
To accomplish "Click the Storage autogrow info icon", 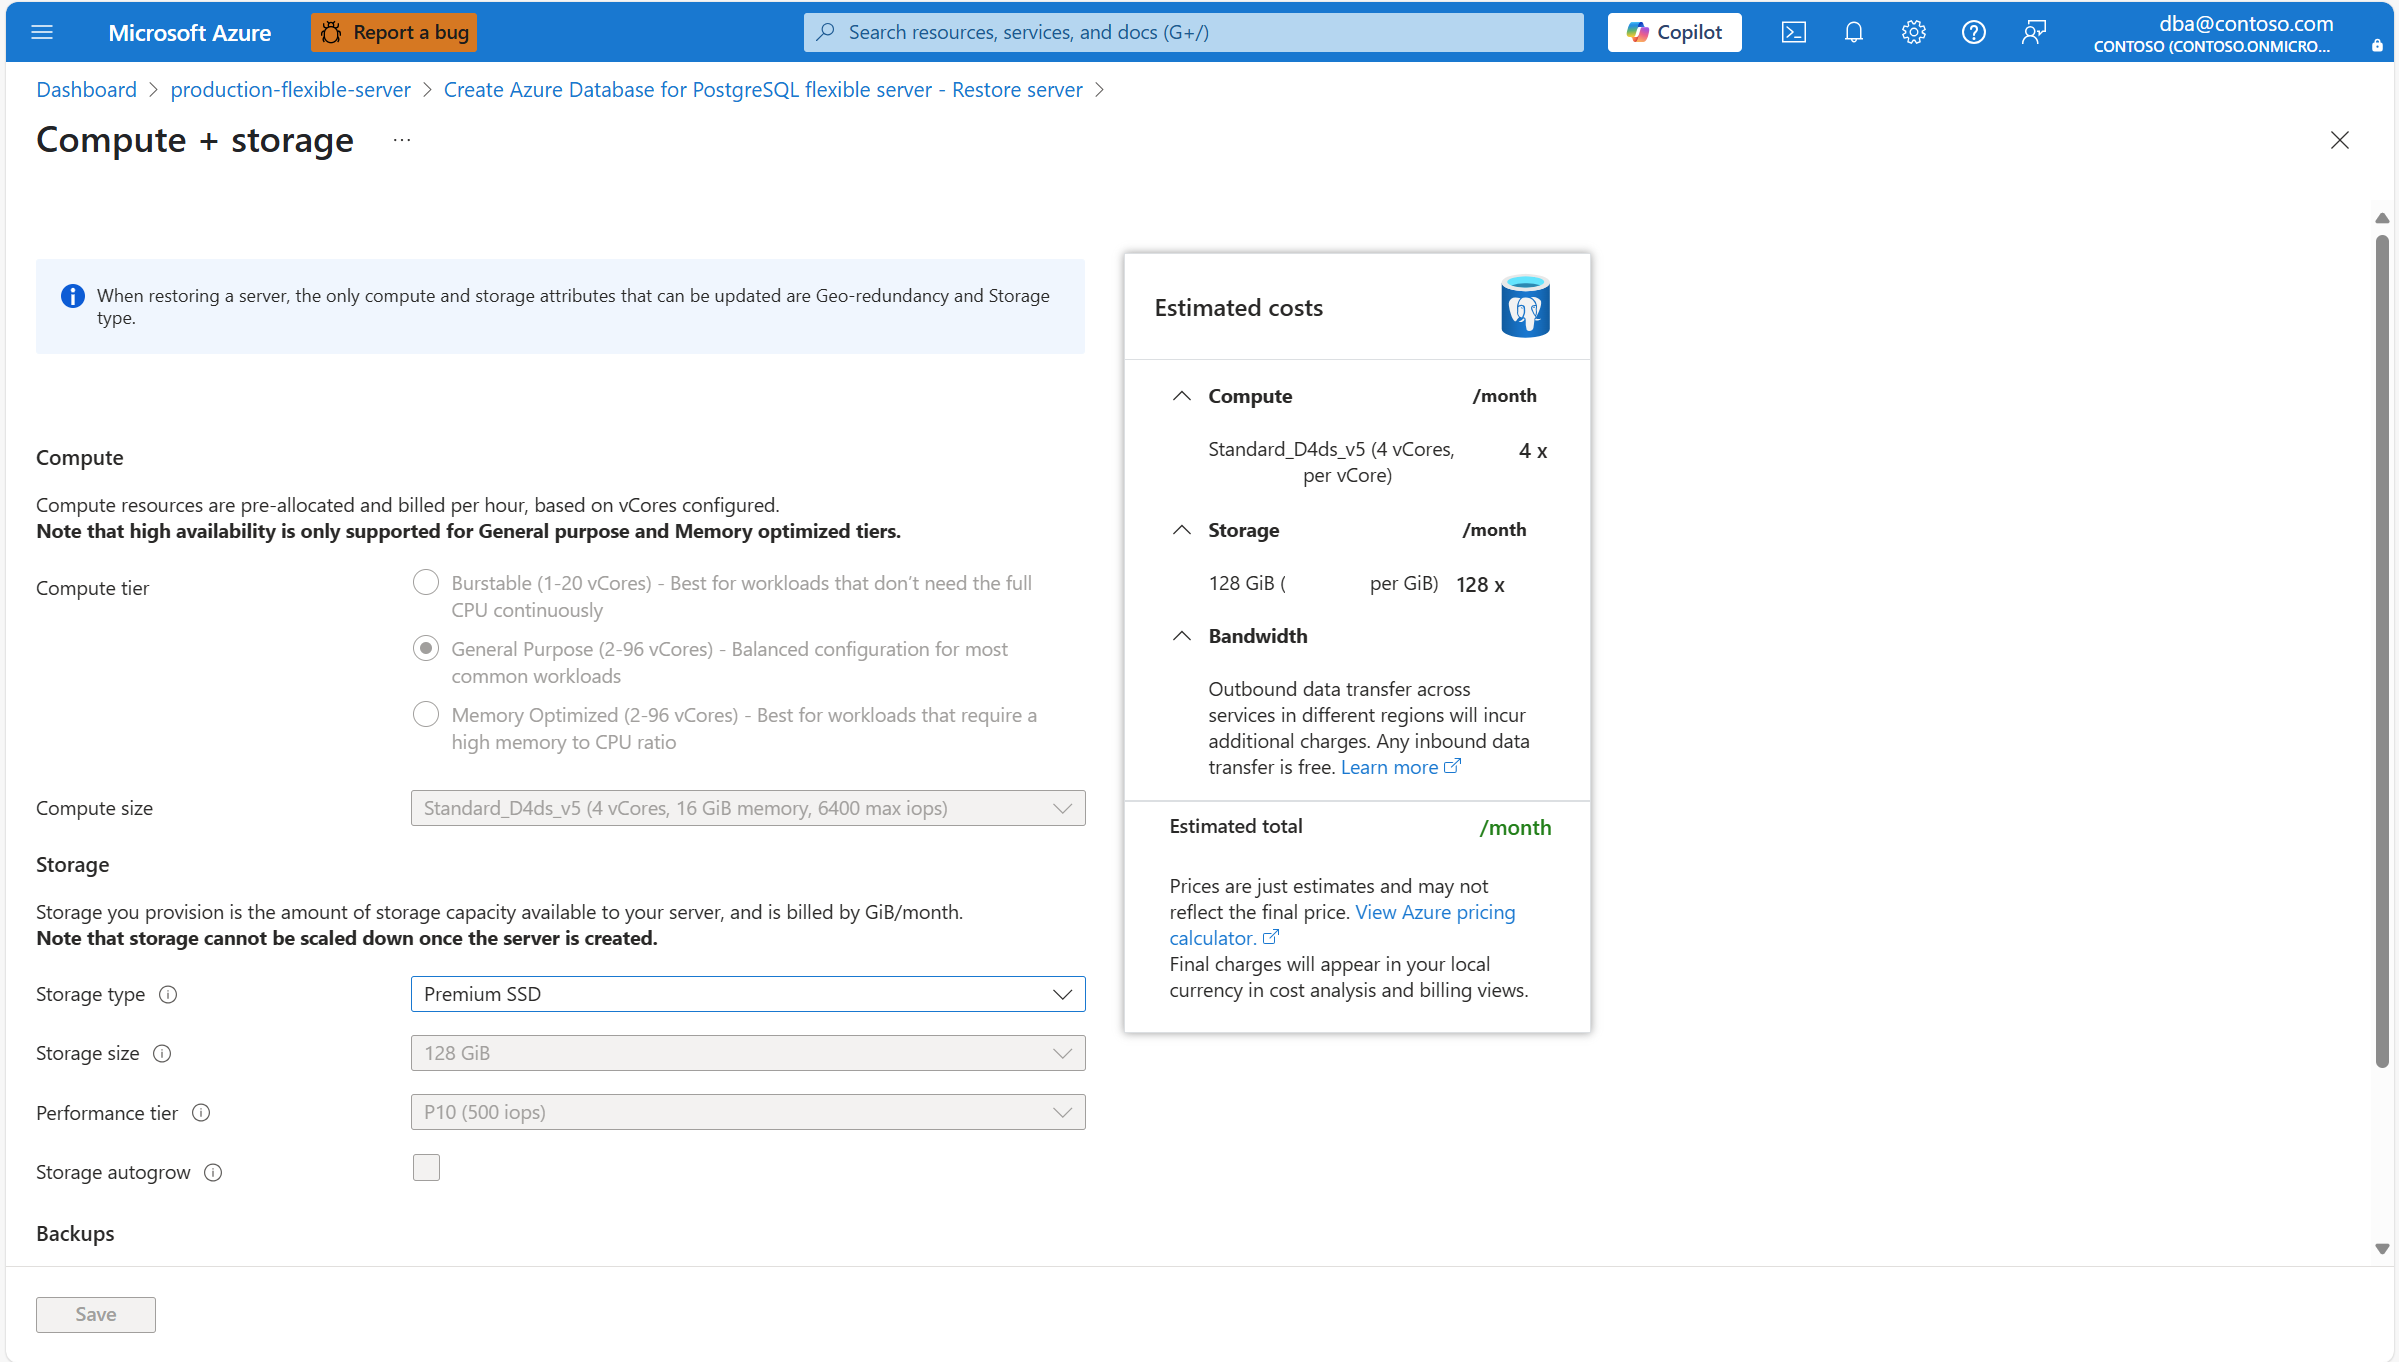I will pyautogui.click(x=213, y=1172).
